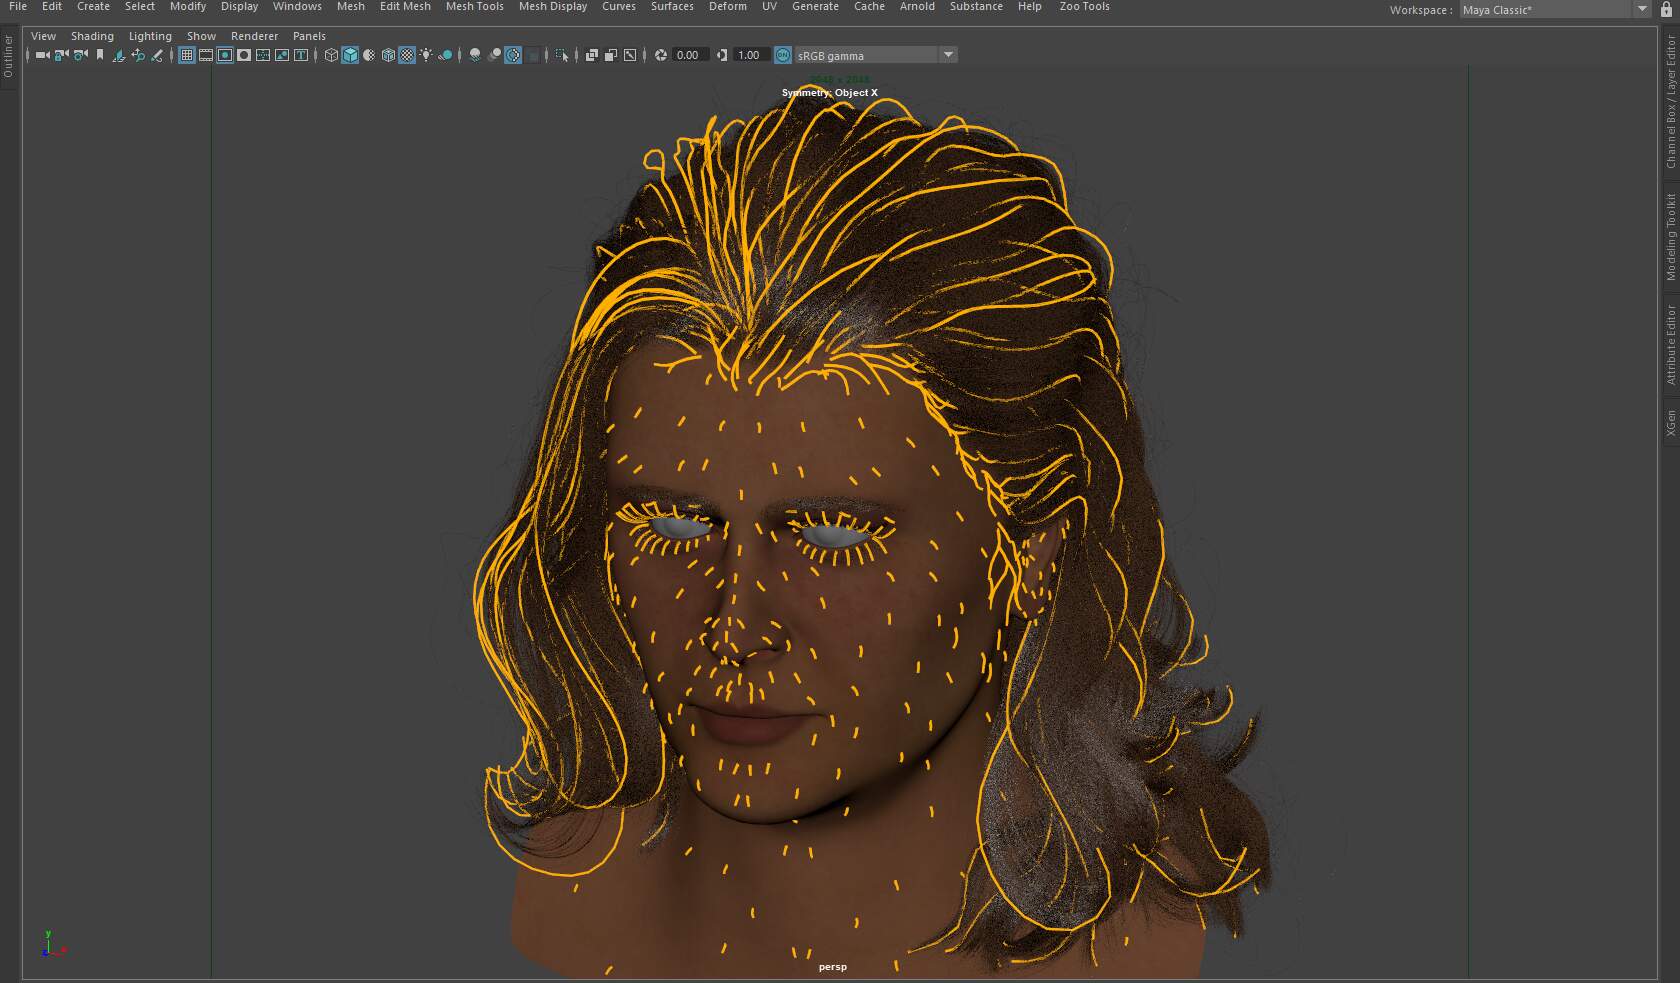Open the Edit Mesh menu

(x=405, y=6)
